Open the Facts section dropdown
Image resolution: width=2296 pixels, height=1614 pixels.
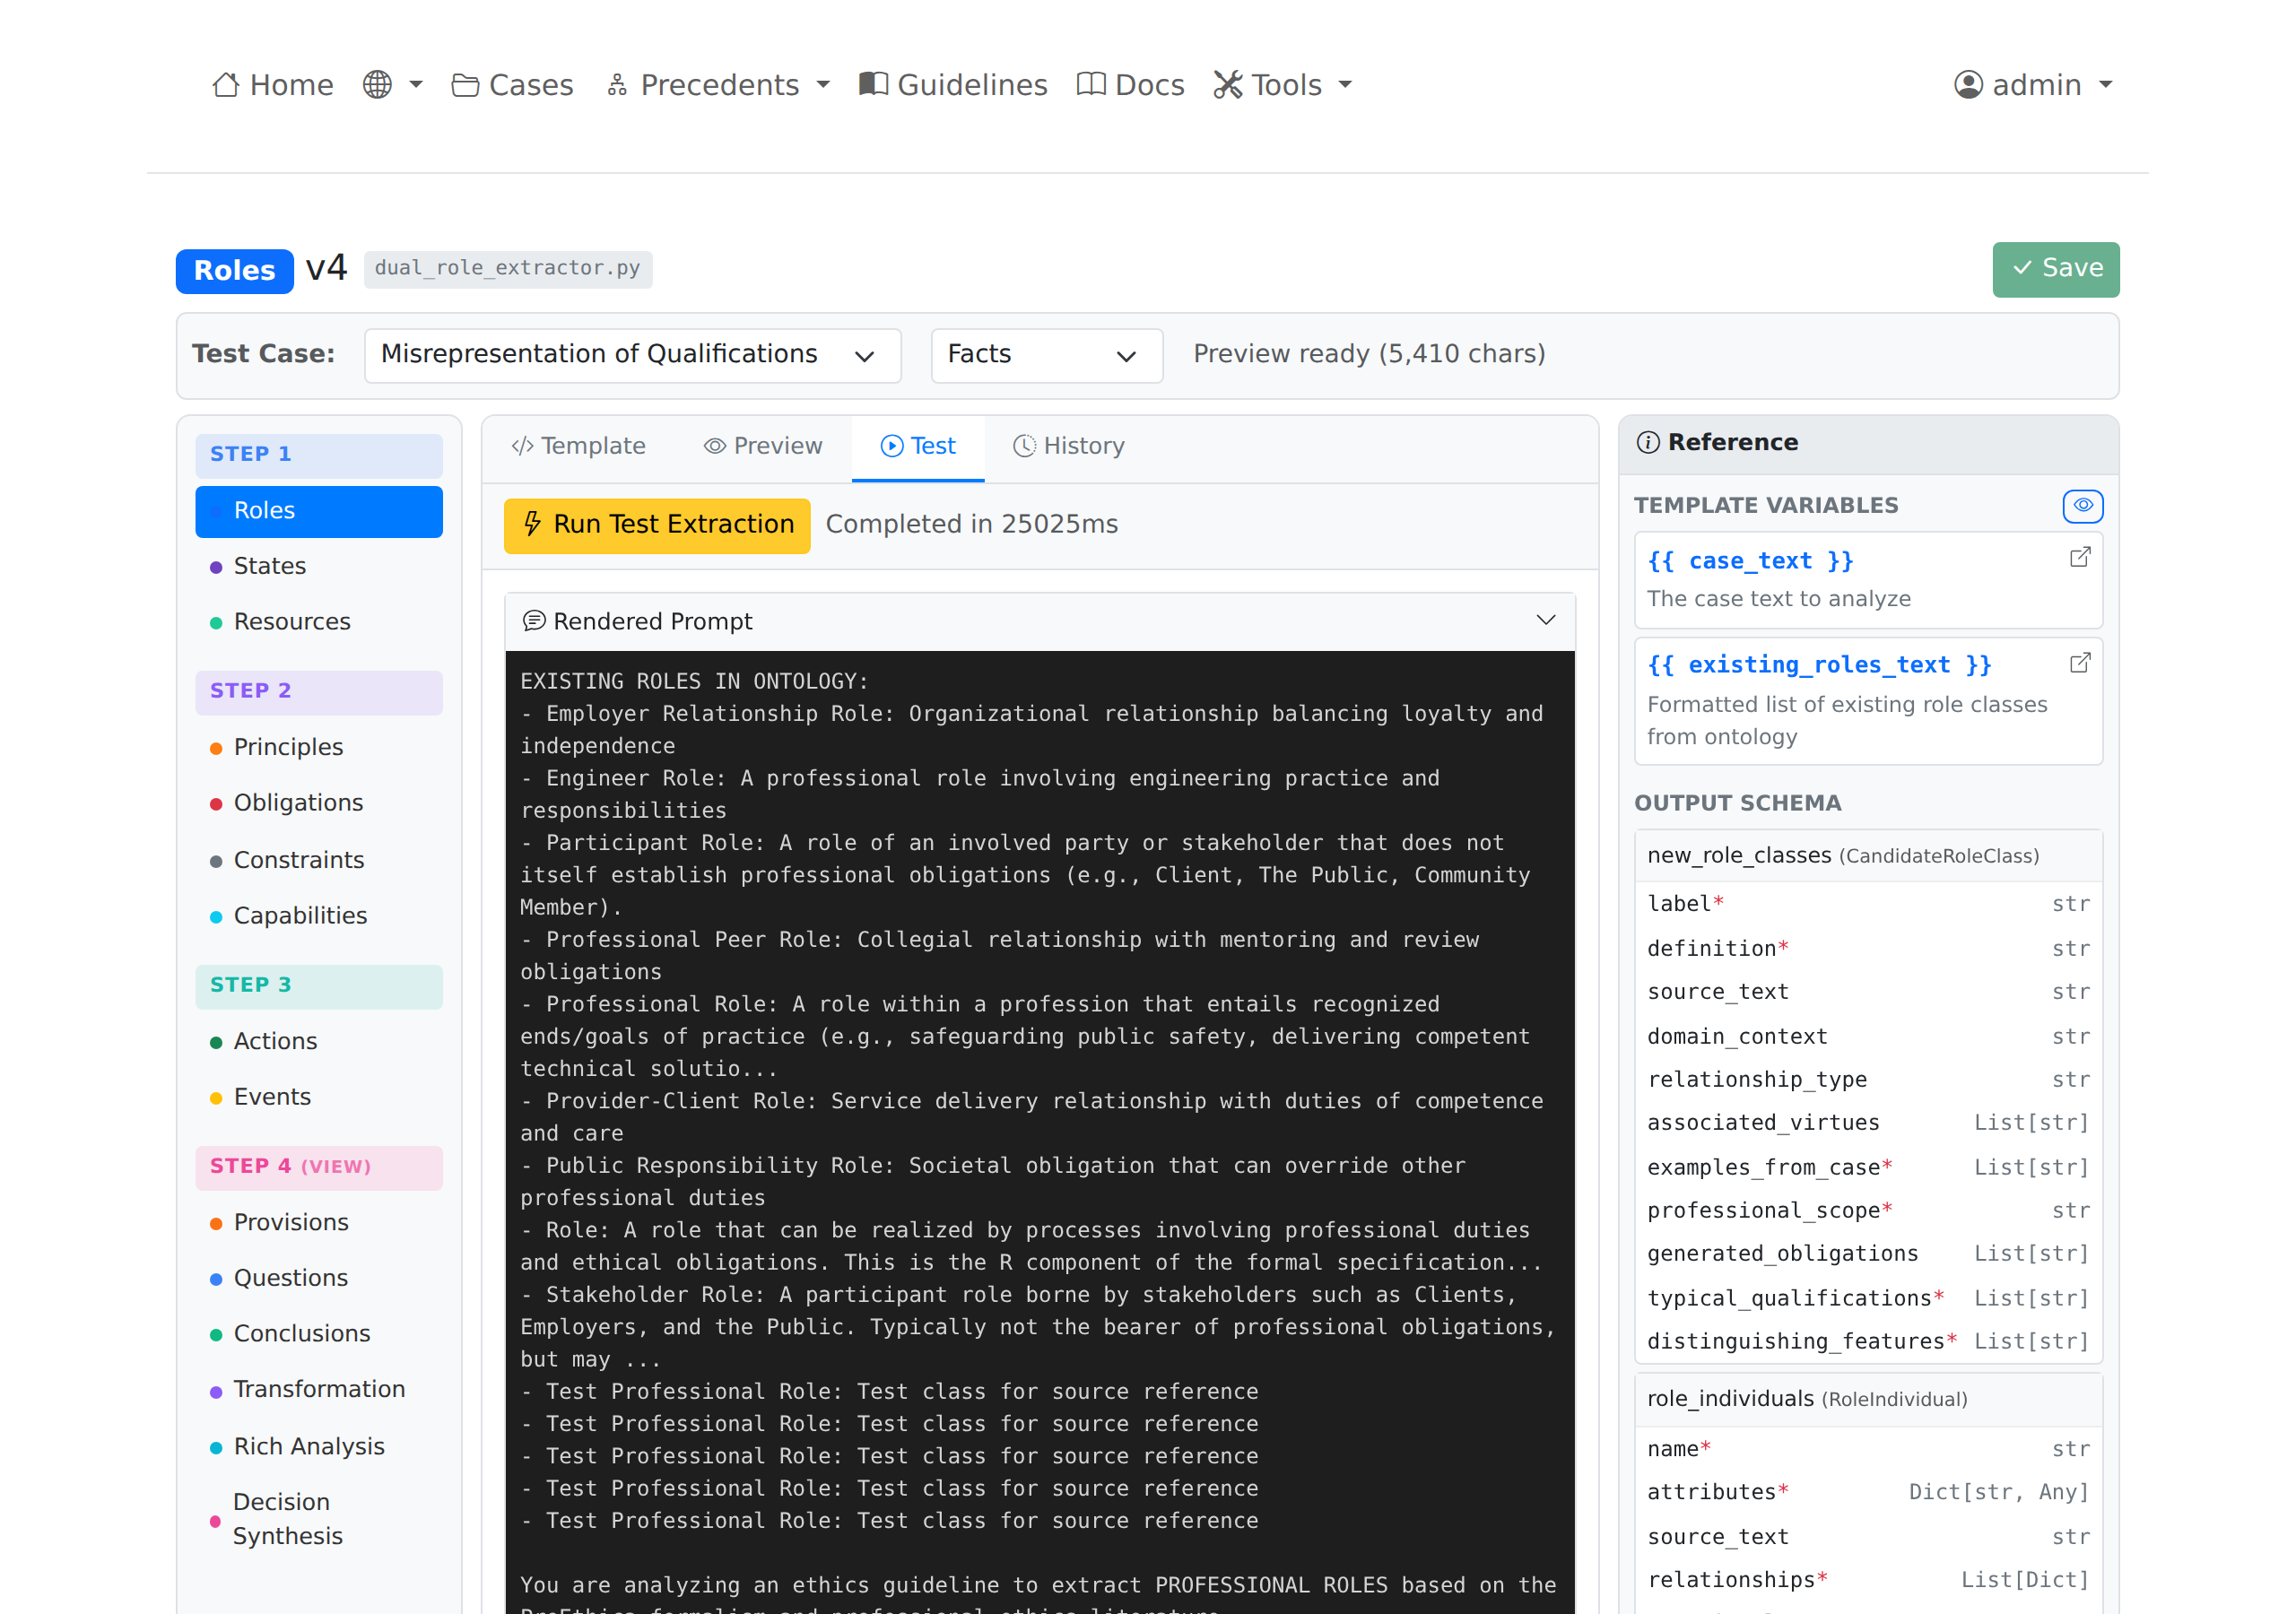point(1046,355)
